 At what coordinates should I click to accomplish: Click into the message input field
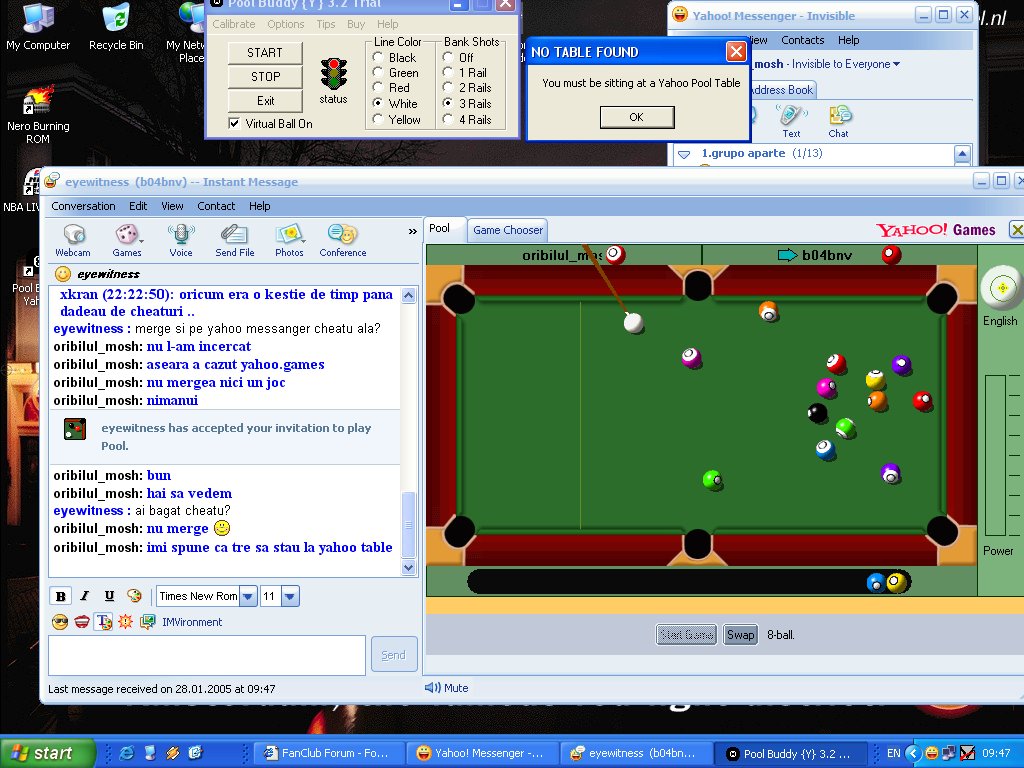coord(207,655)
